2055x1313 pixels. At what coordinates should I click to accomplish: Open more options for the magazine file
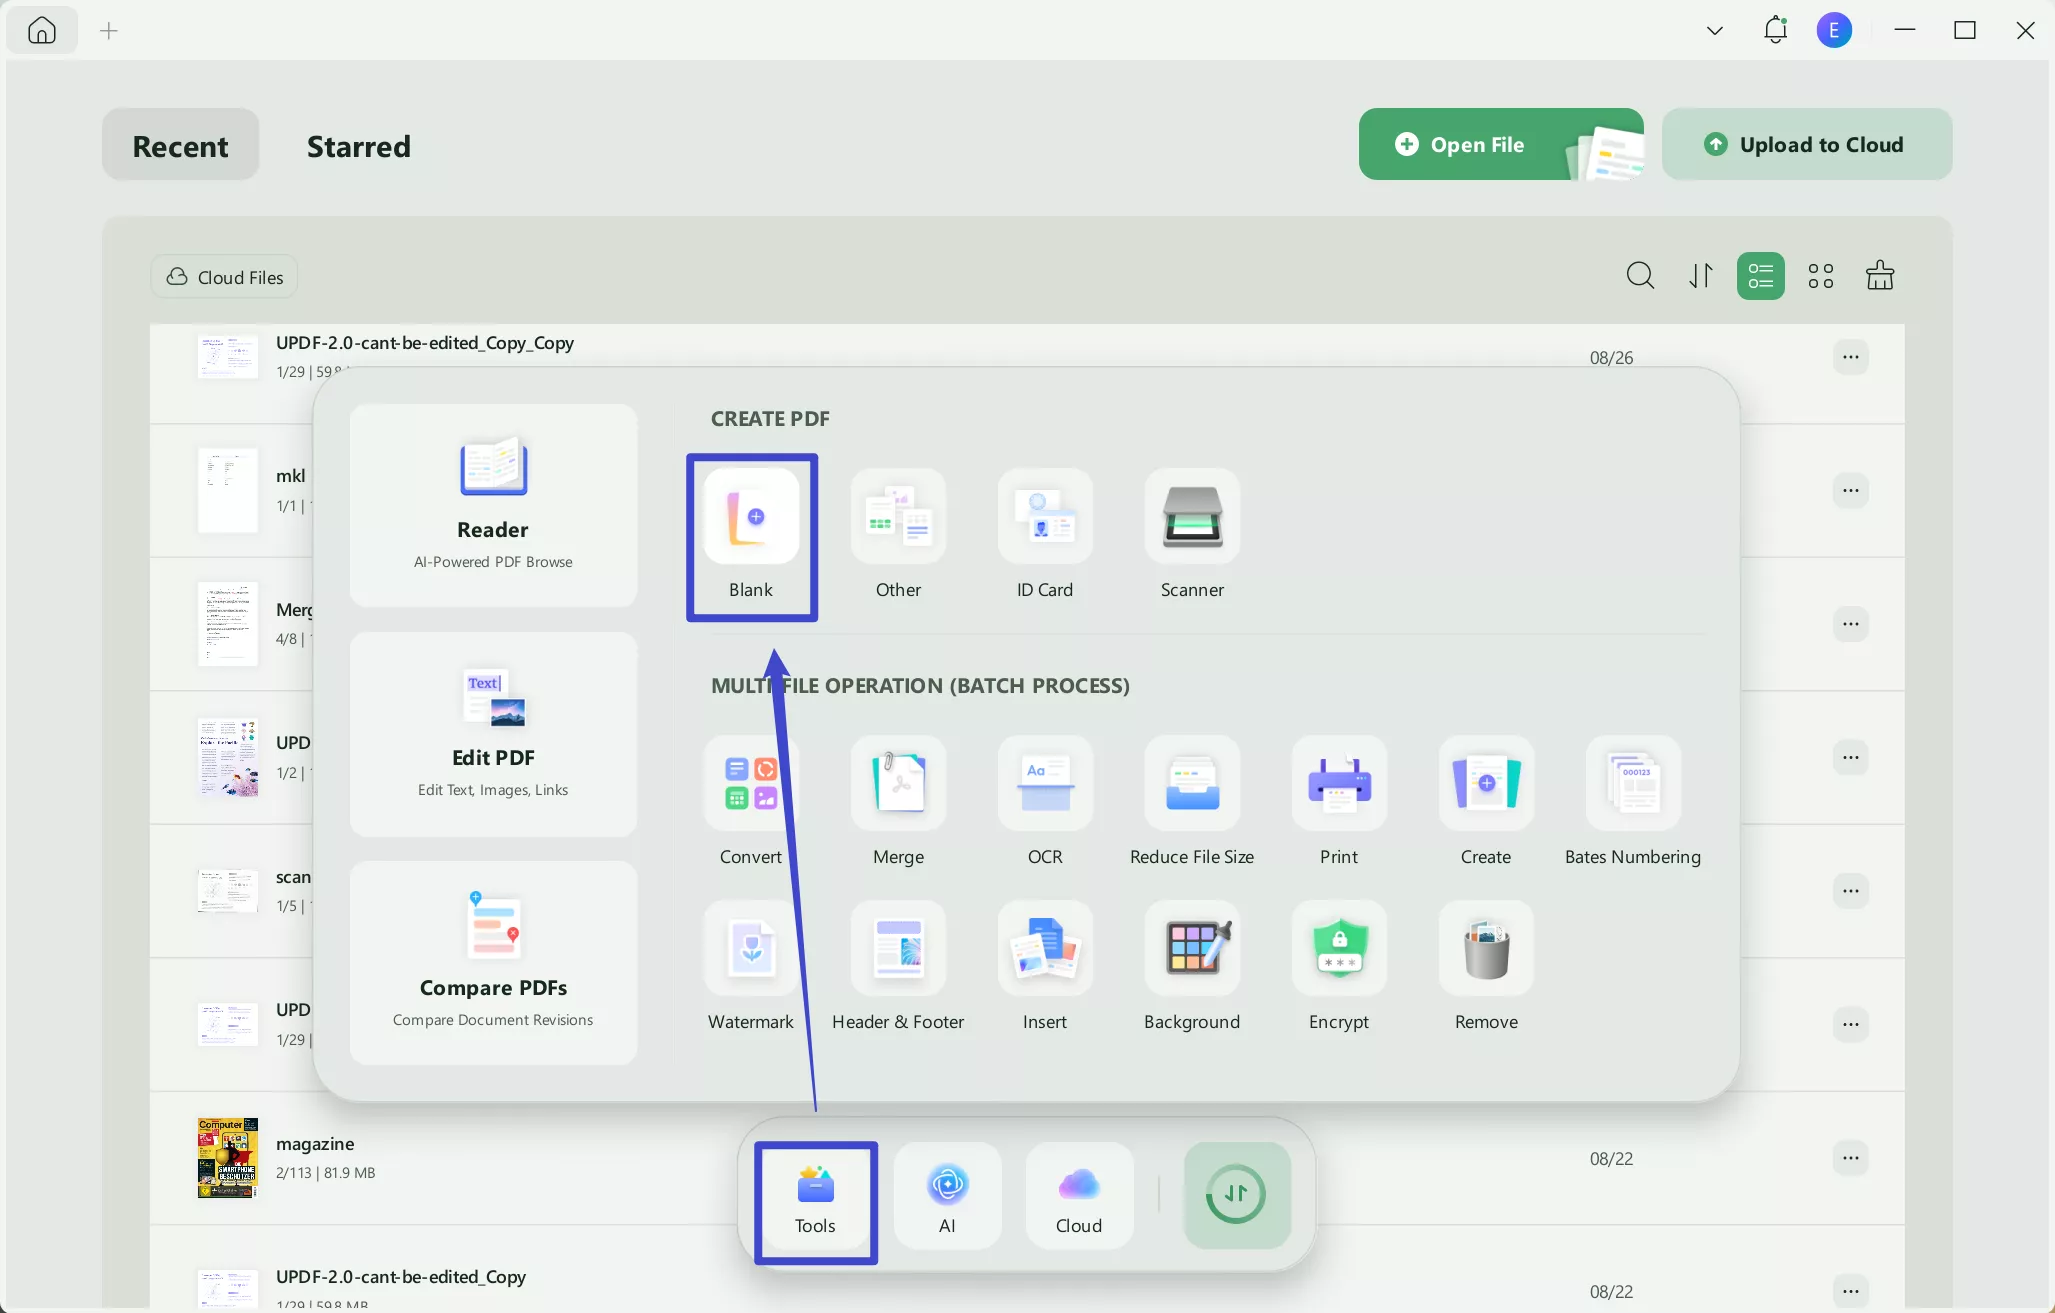coord(1851,1157)
